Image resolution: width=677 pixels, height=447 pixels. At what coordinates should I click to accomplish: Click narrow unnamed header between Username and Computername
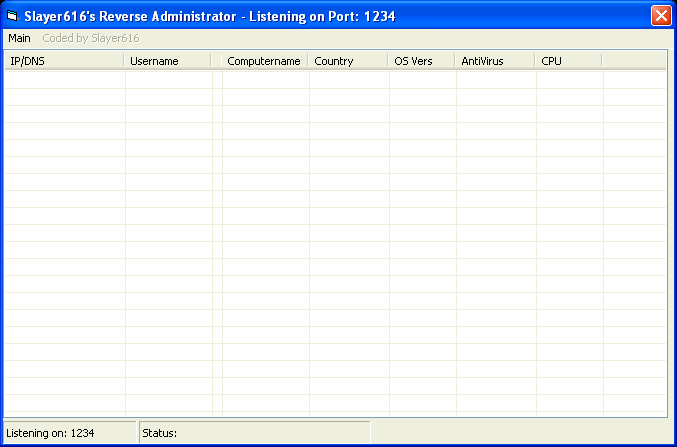coord(216,61)
